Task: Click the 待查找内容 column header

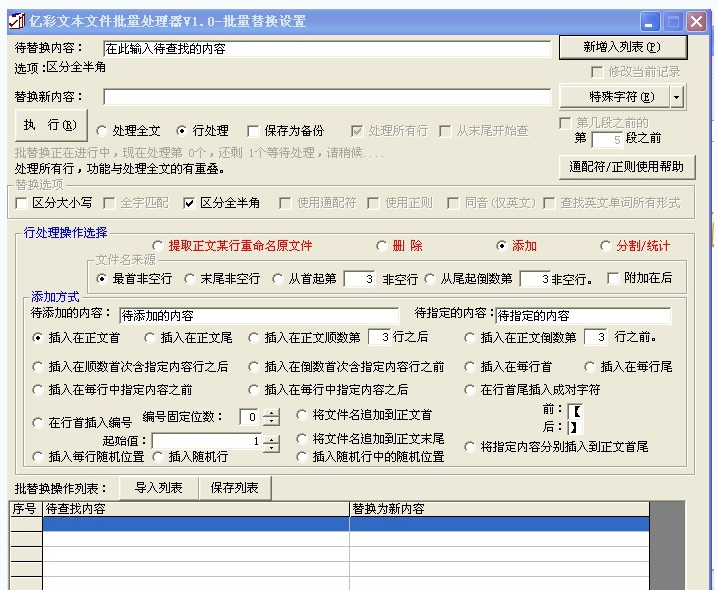Action: [196, 509]
